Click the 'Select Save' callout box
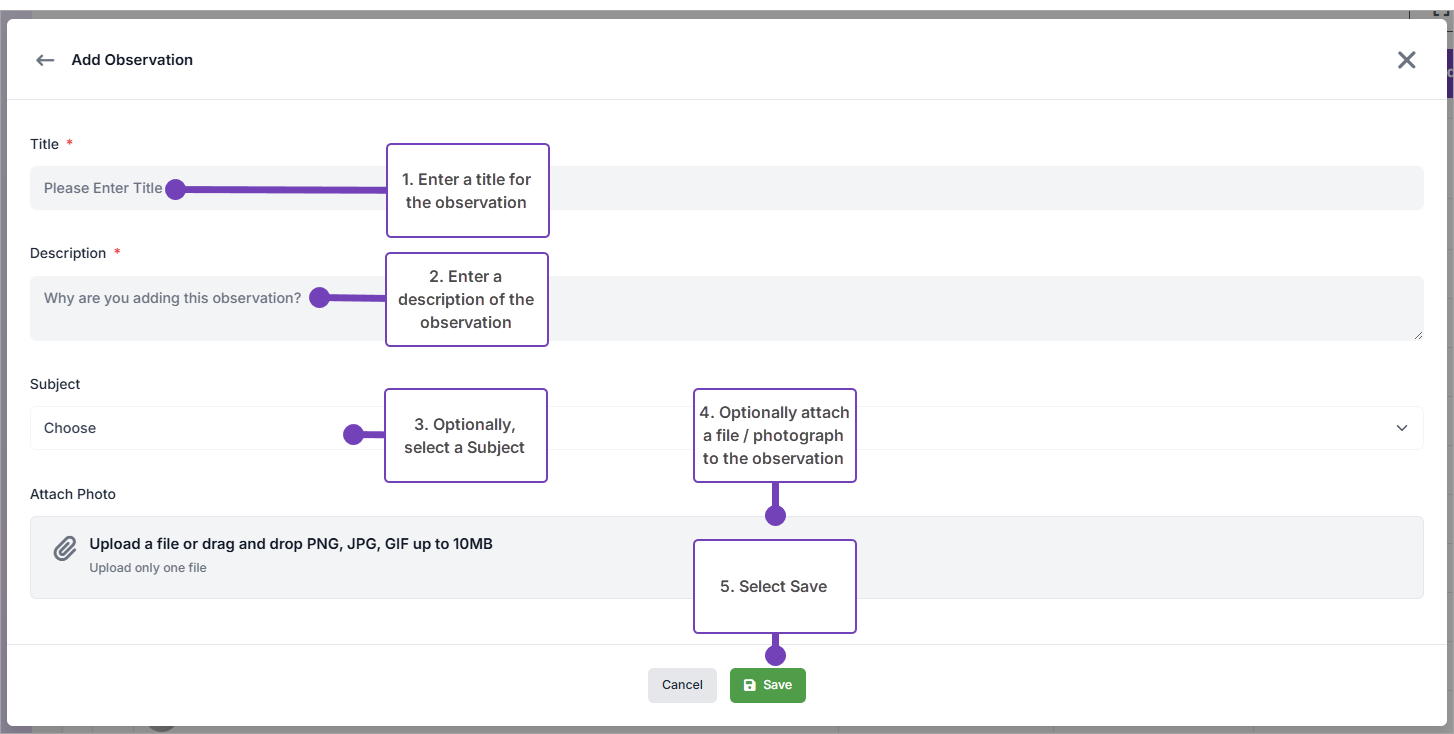The width and height of the screenshot is (1454, 734). (775, 586)
